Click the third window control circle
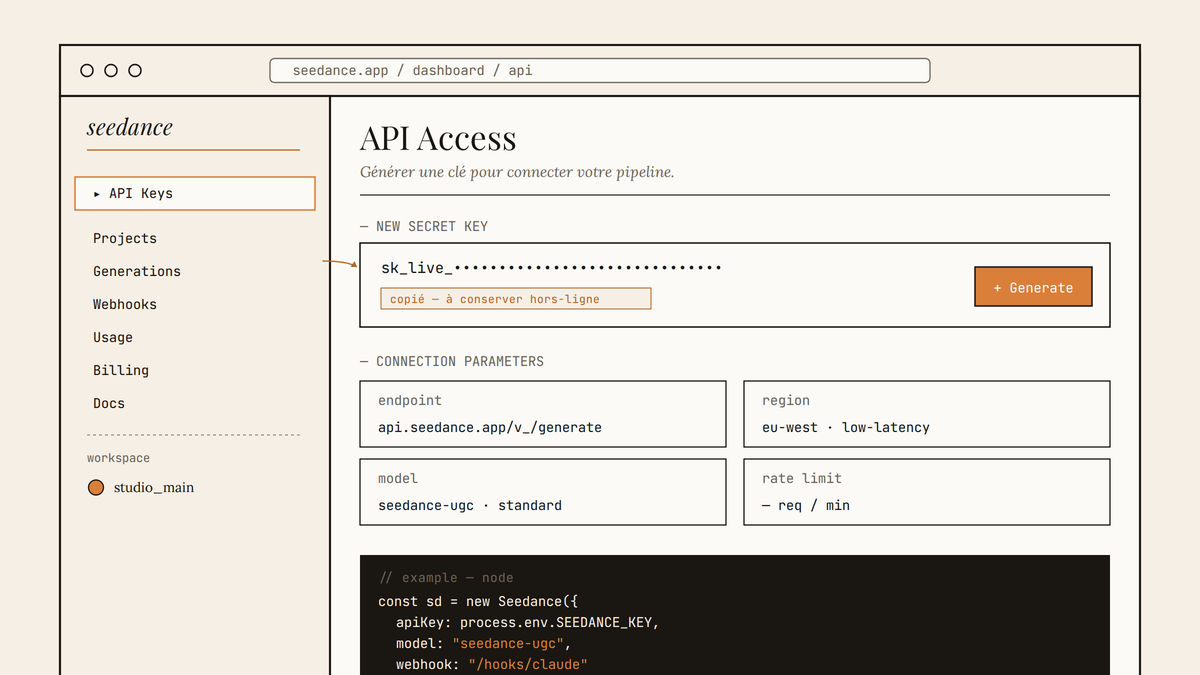Screen dimensions: 1200x675 pyautogui.click(x=135, y=71)
